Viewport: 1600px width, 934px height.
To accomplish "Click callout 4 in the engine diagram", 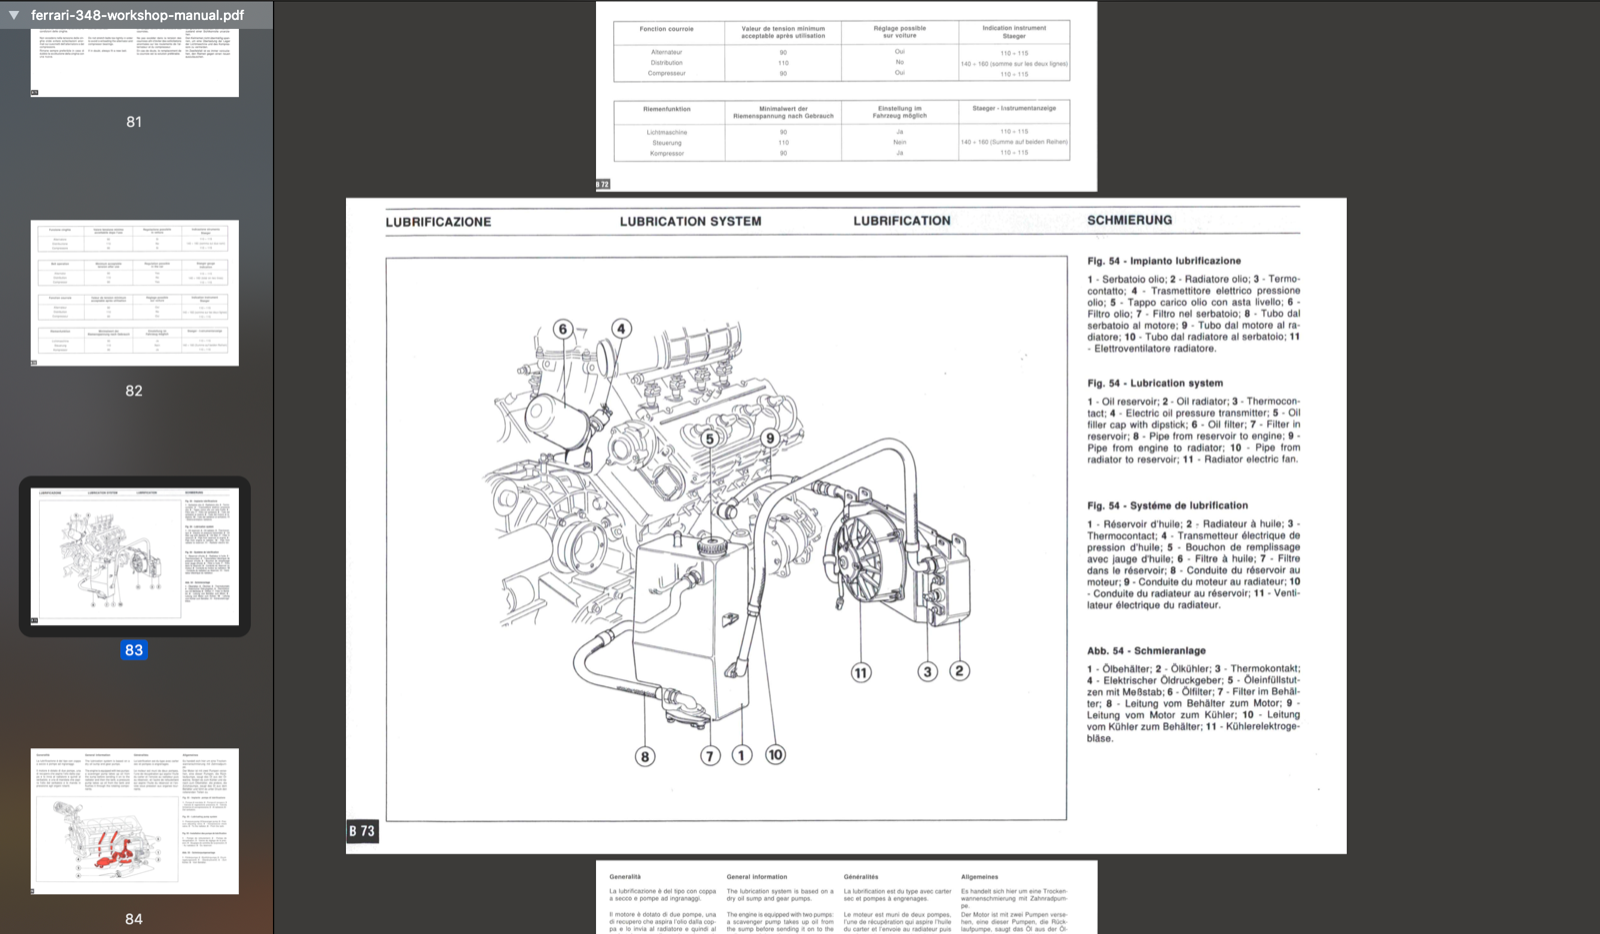I will pos(621,329).
